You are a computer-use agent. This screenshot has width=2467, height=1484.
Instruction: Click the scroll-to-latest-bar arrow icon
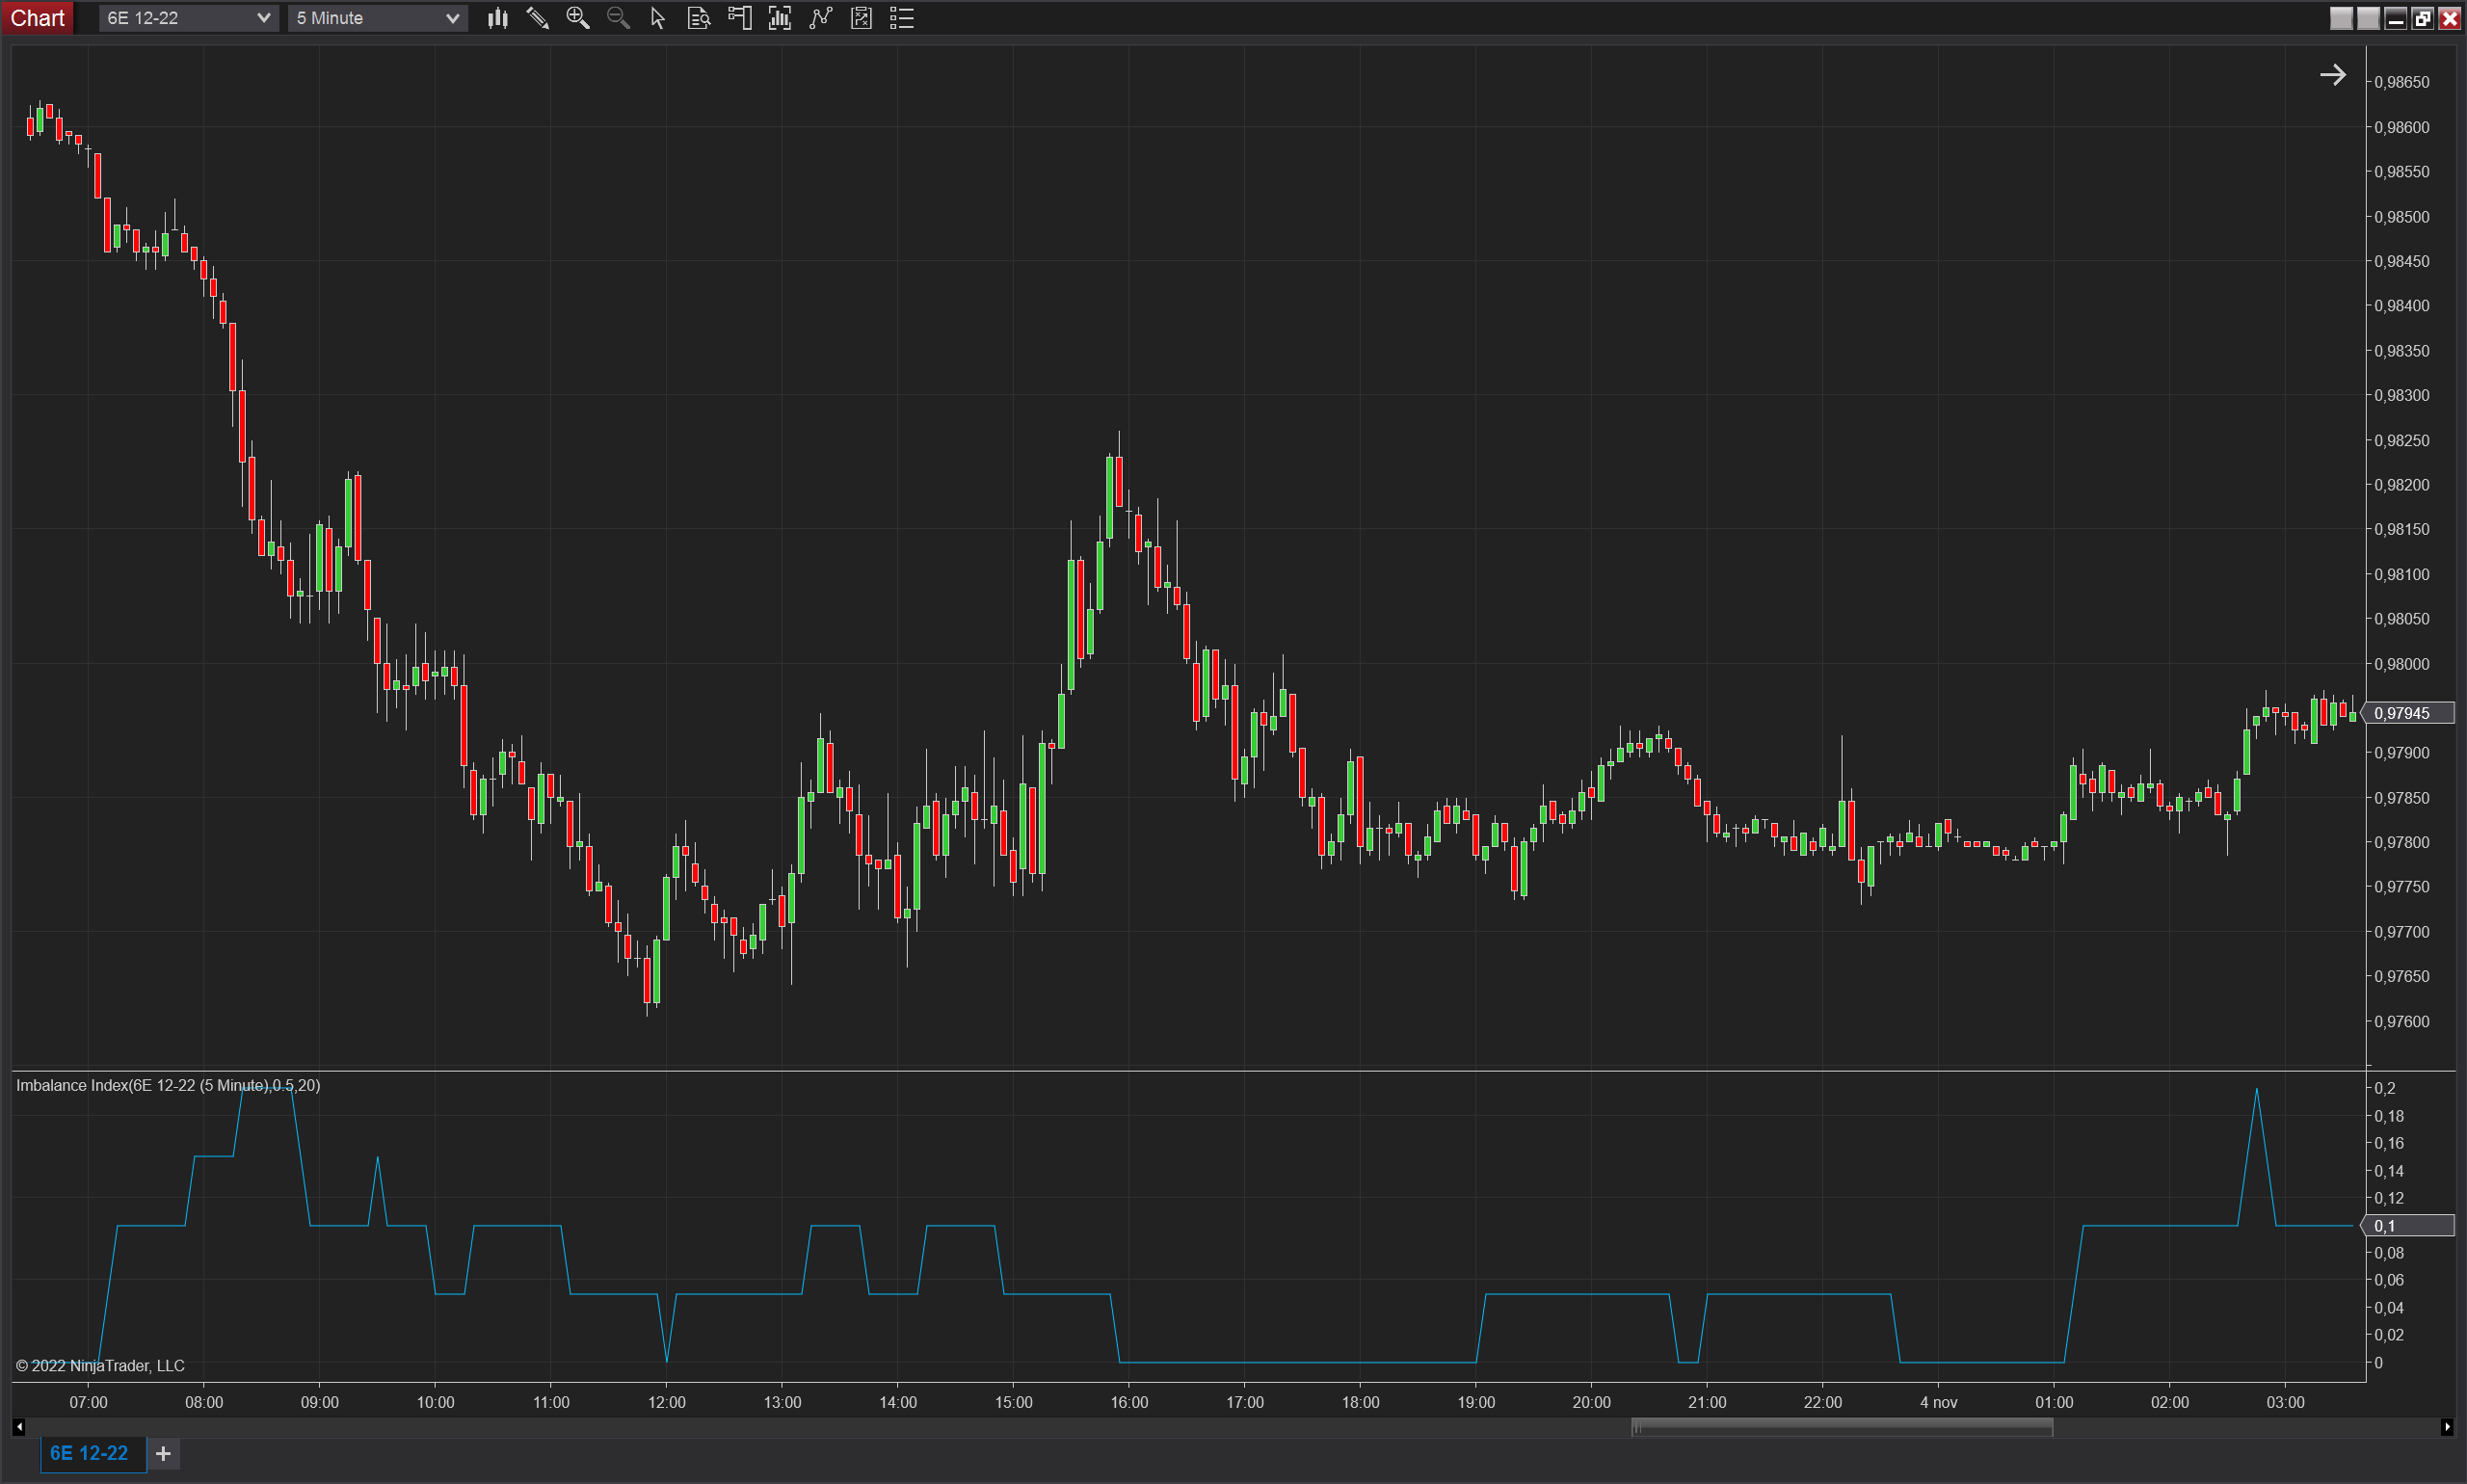click(2333, 75)
